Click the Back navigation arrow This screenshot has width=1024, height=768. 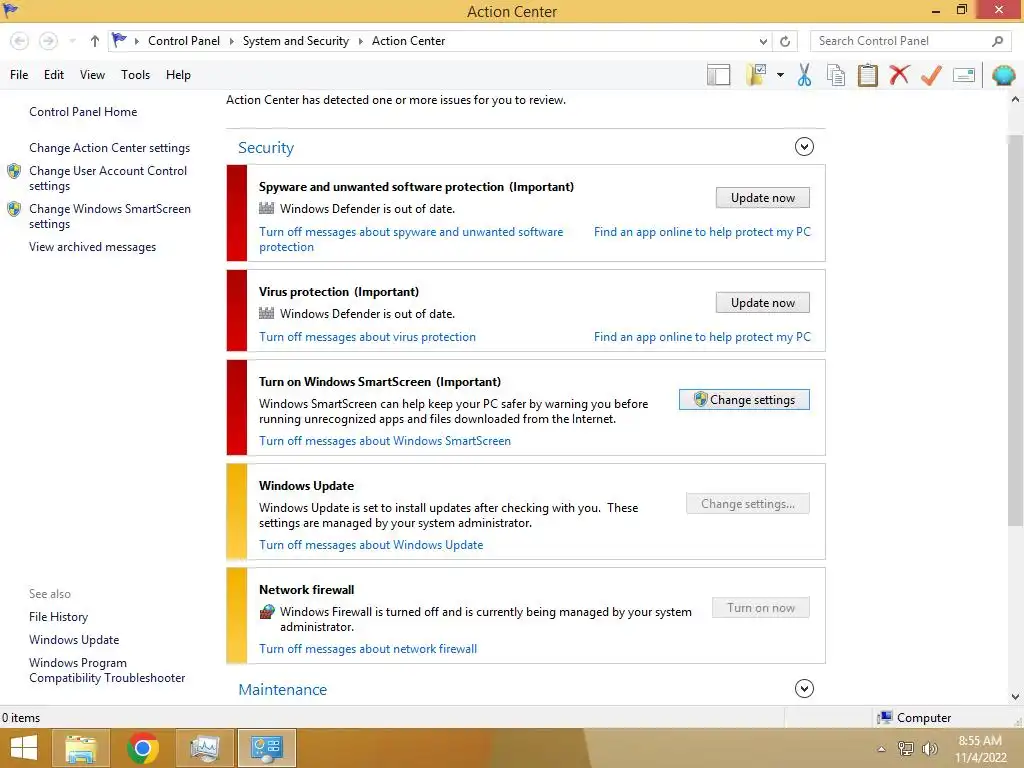click(x=20, y=41)
